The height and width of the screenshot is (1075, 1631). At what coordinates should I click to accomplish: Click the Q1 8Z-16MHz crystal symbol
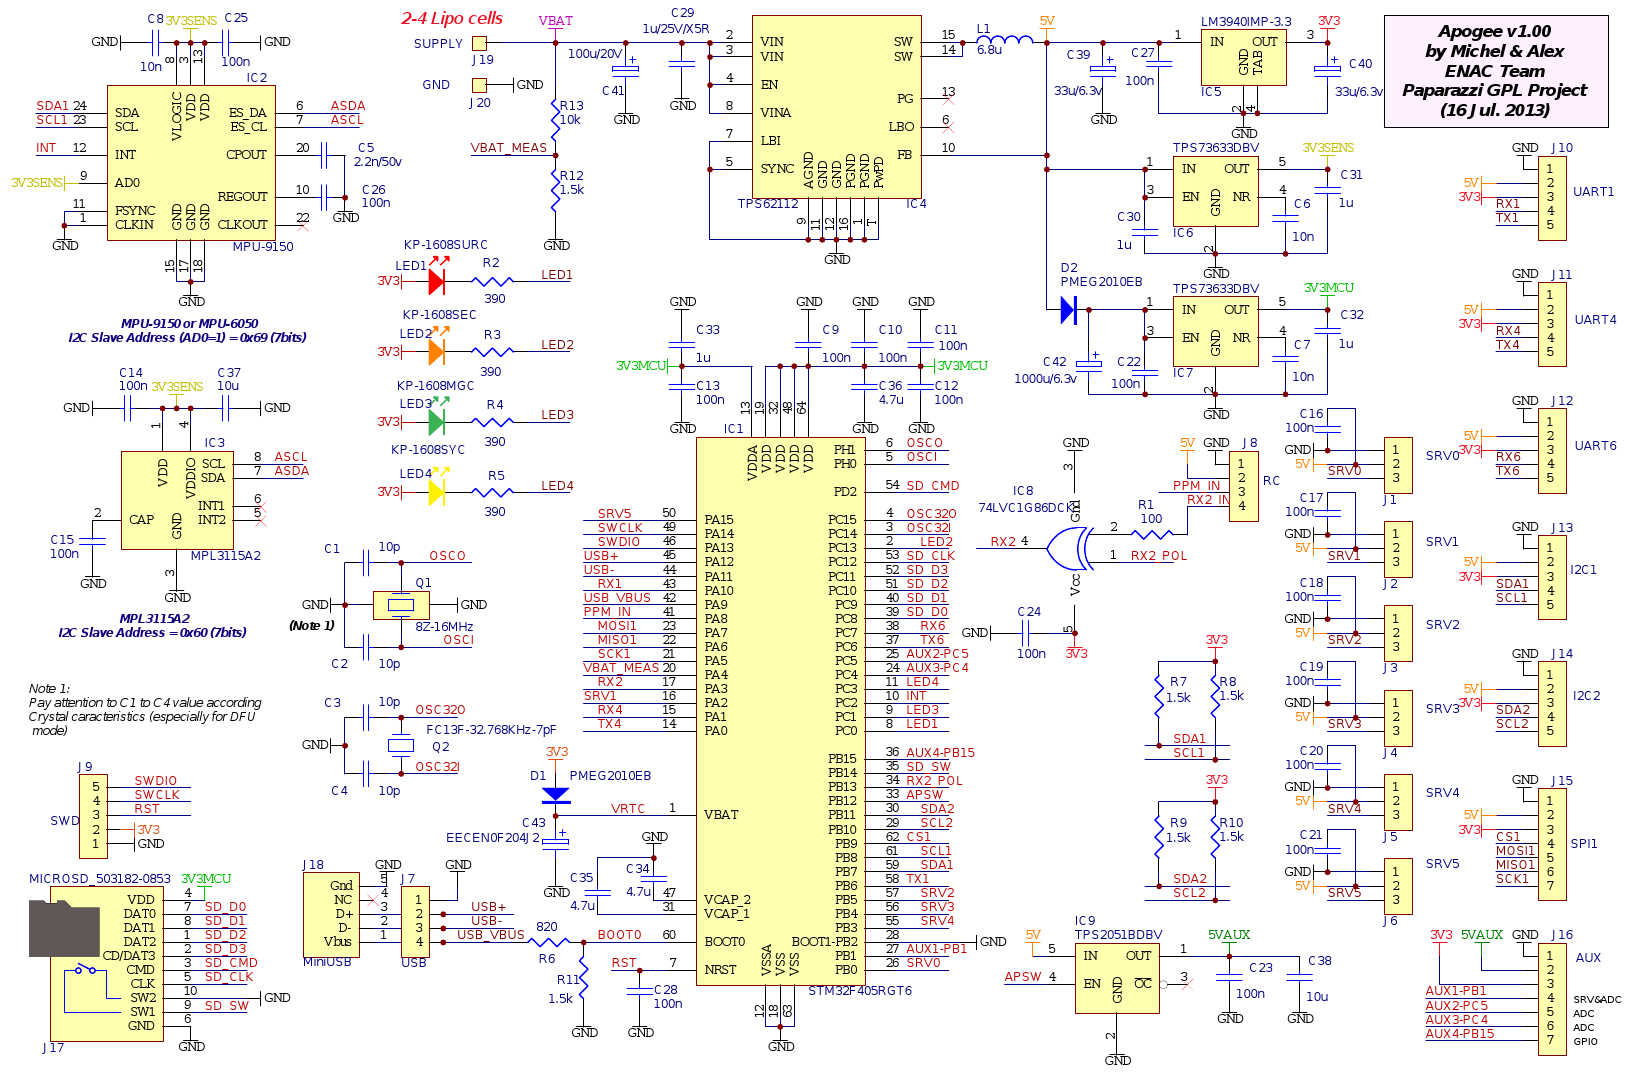tap(401, 605)
